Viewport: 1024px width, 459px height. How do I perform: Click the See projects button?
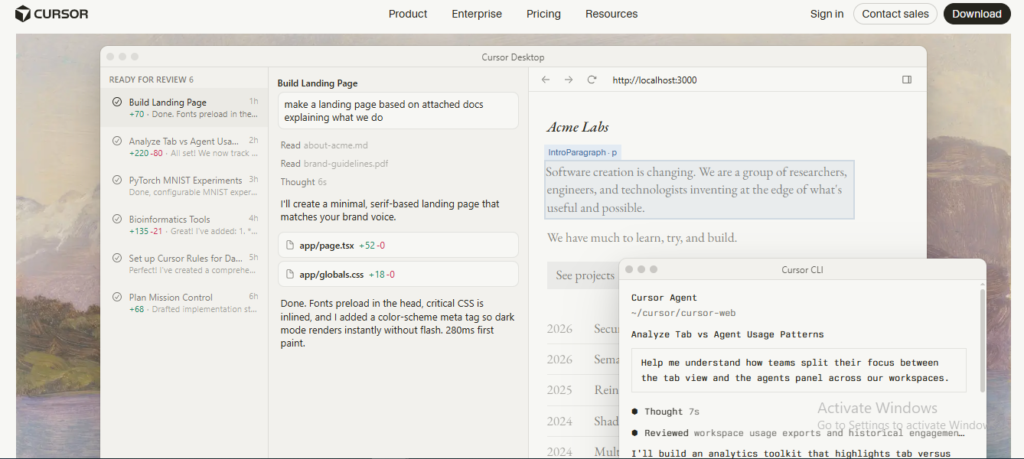pyautogui.click(x=584, y=276)
